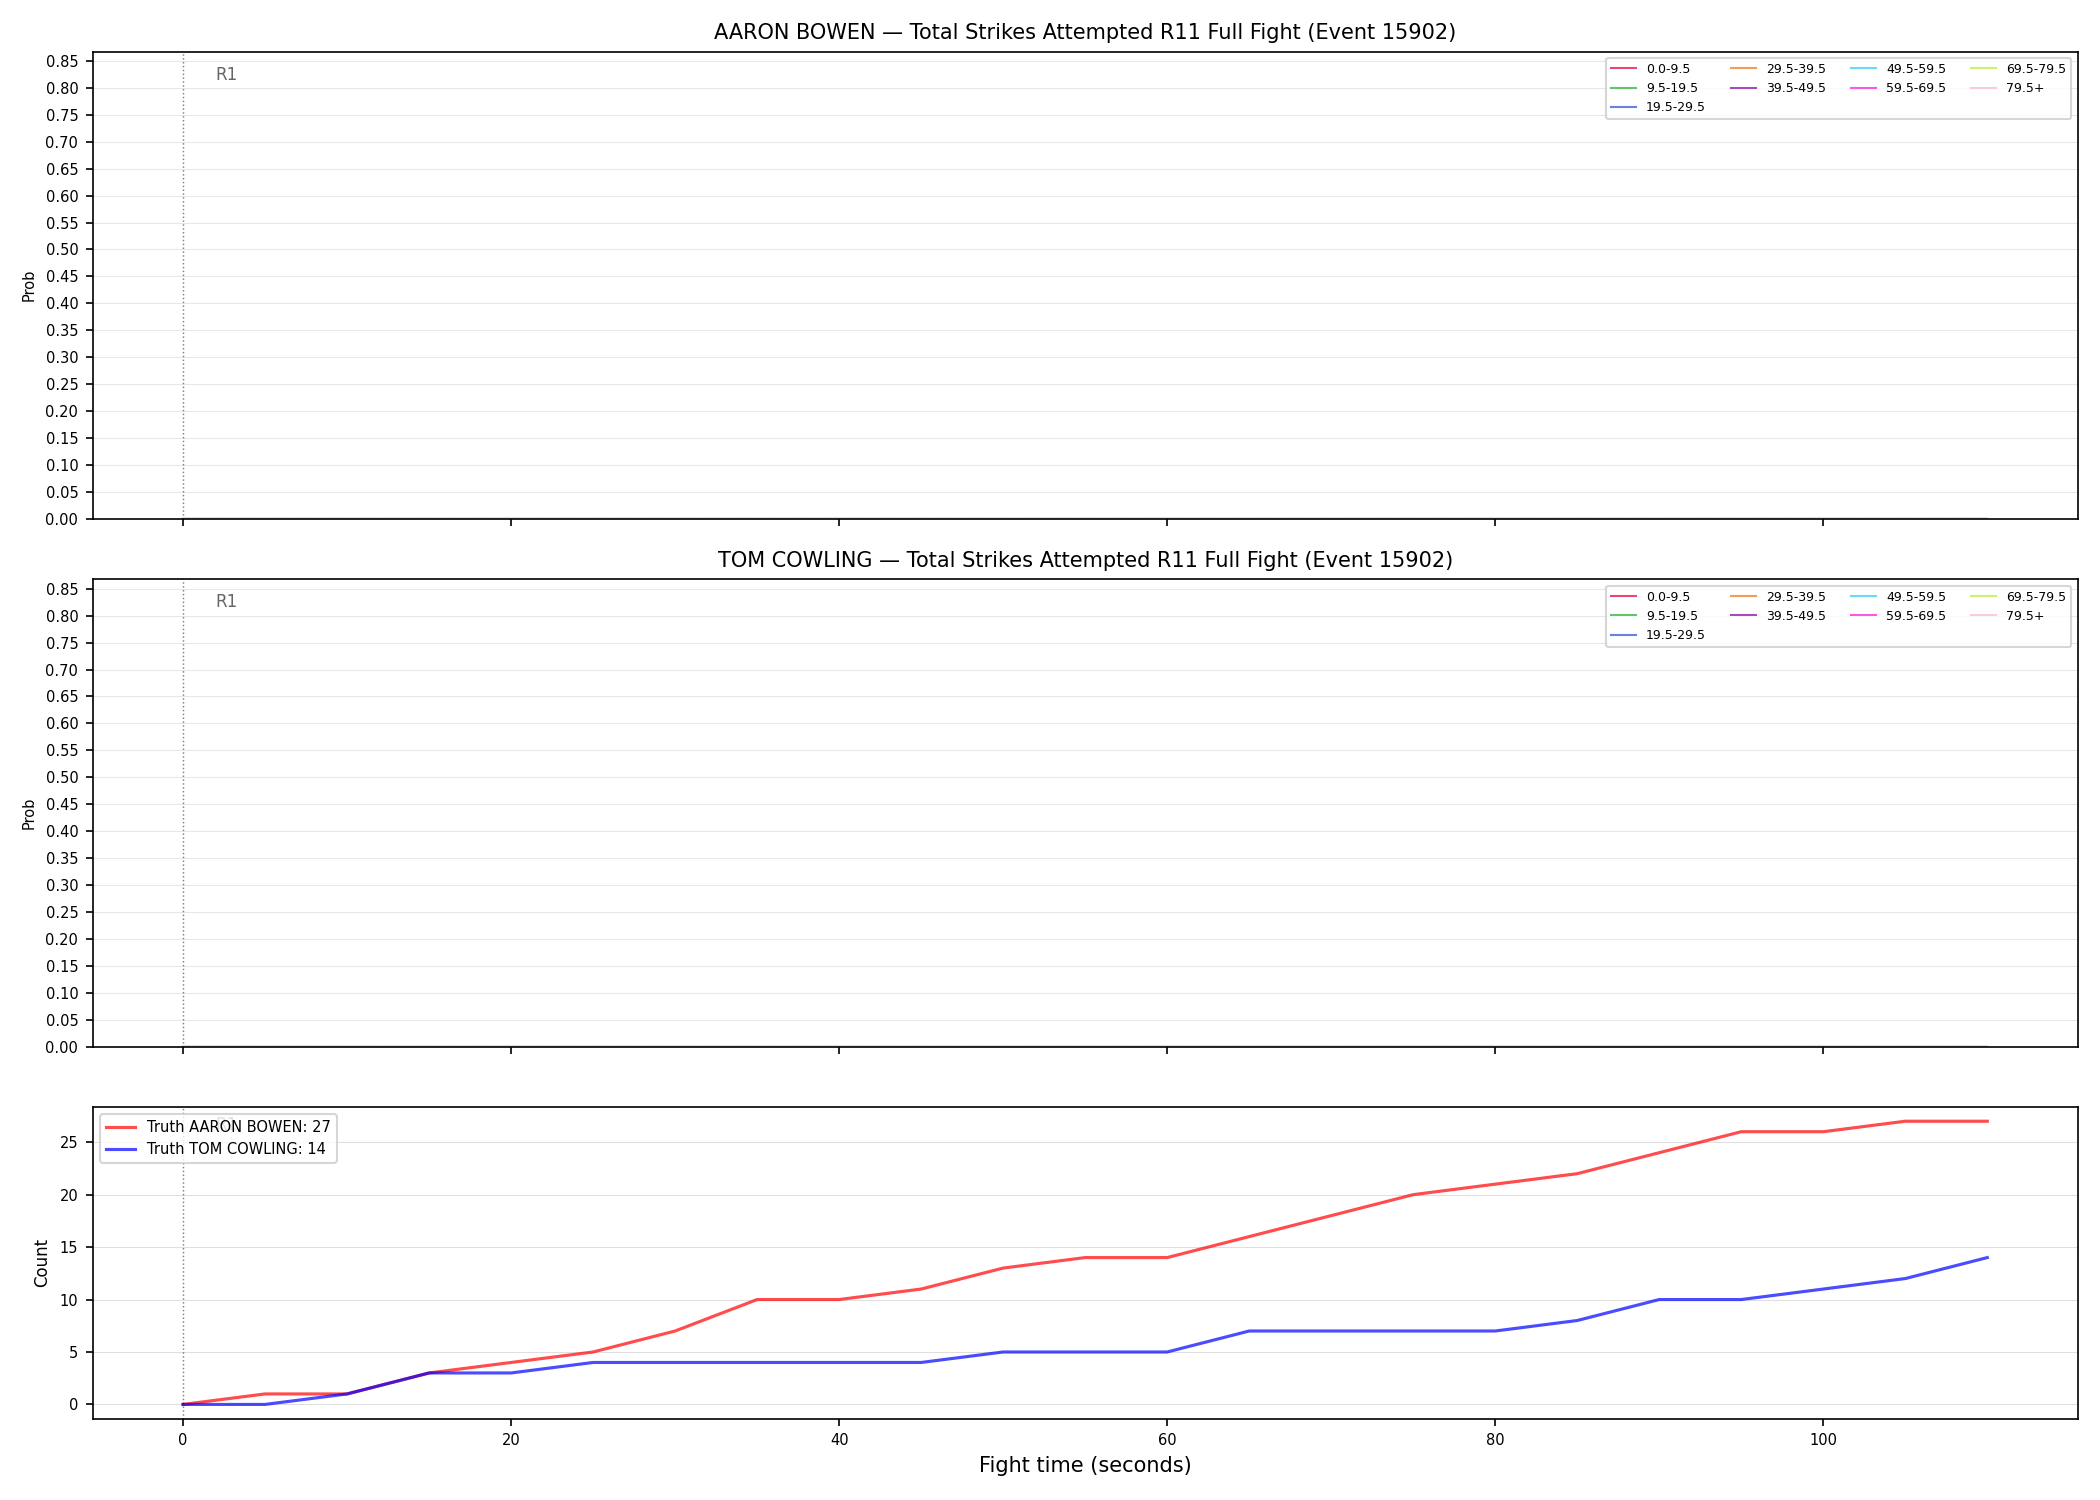Click blue line swatch beside Truth TOM COWLING
Viewport: 2100px width, 1500px height.
click(121, 1149)
